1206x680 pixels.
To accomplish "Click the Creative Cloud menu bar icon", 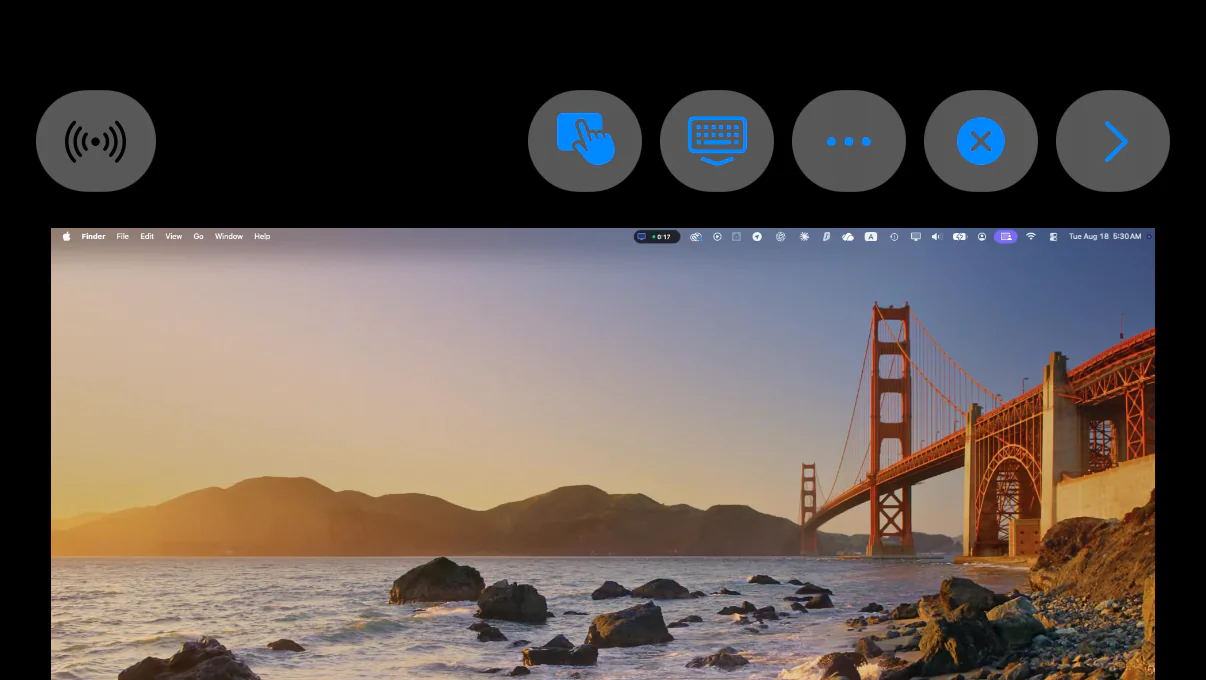I will (x=696, y=237).
